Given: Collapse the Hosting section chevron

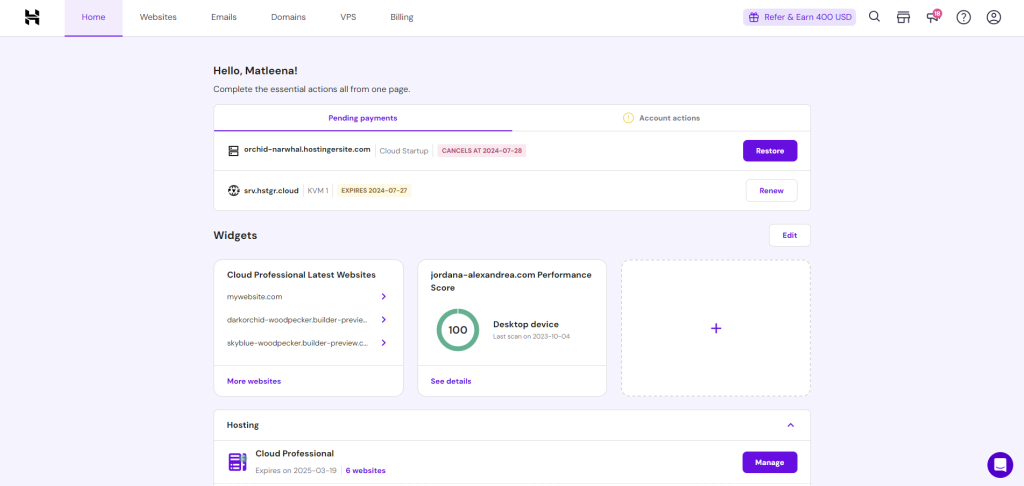Looking at the screenshot, I should coord(790,425).
